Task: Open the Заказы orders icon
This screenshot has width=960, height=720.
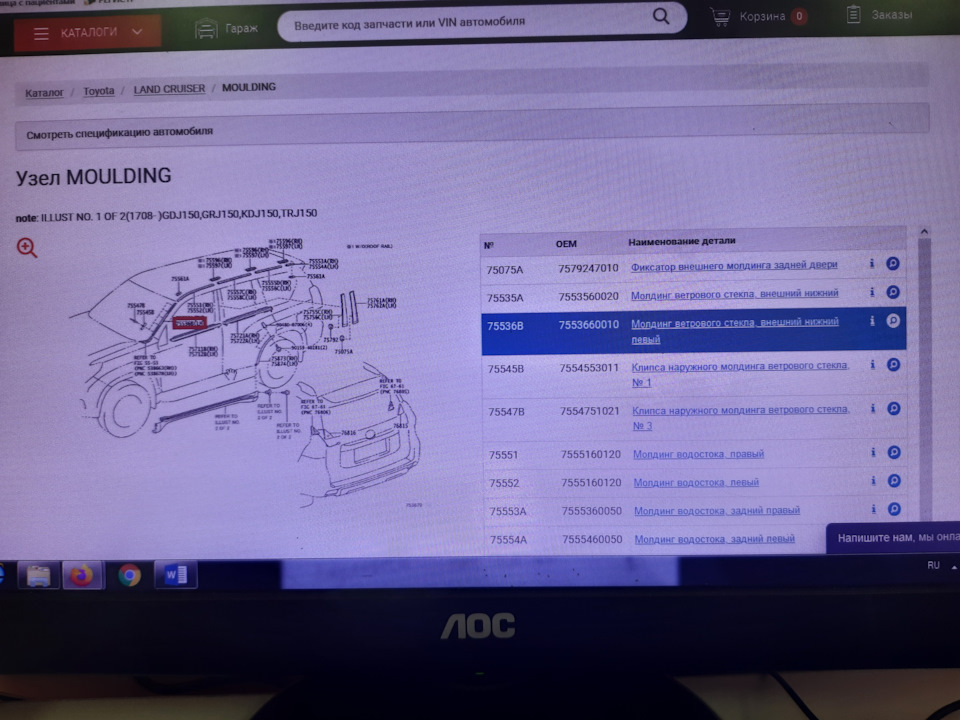Action: [854, 14]
